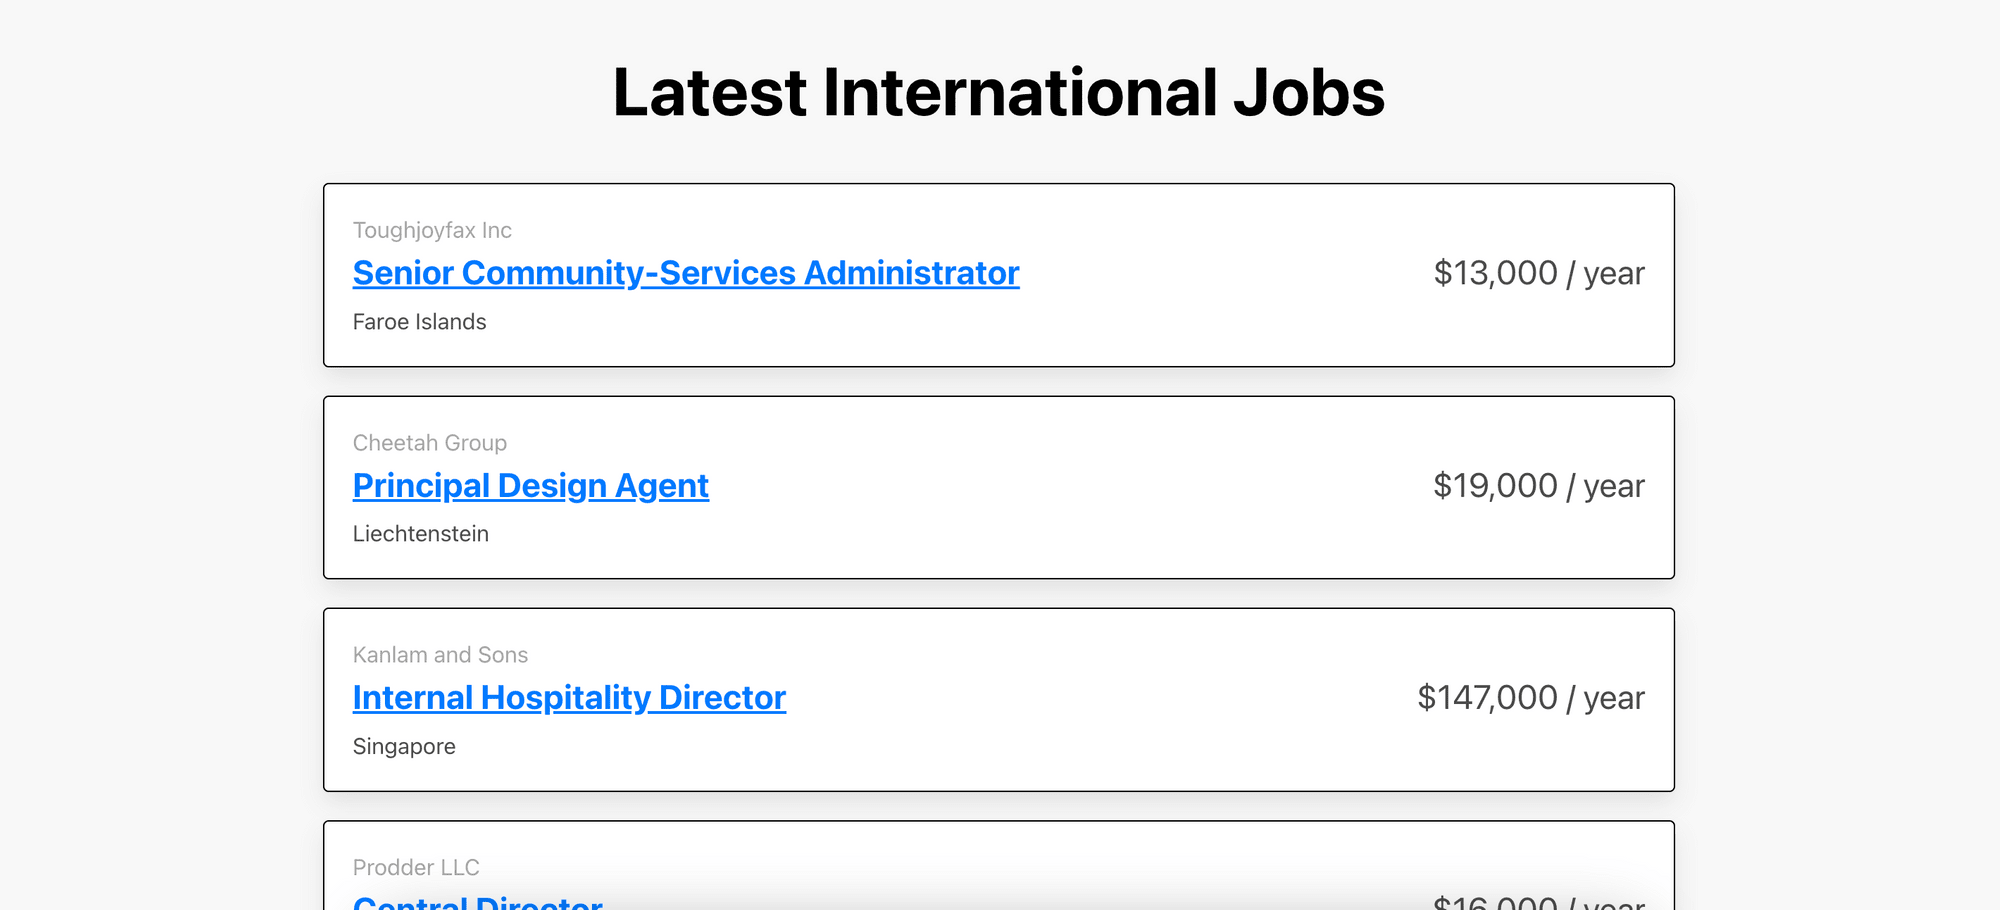The width and height of the screenshot is (2000, 910).
Task: Click the Kanlam and Sons company name
Action: 440,655
